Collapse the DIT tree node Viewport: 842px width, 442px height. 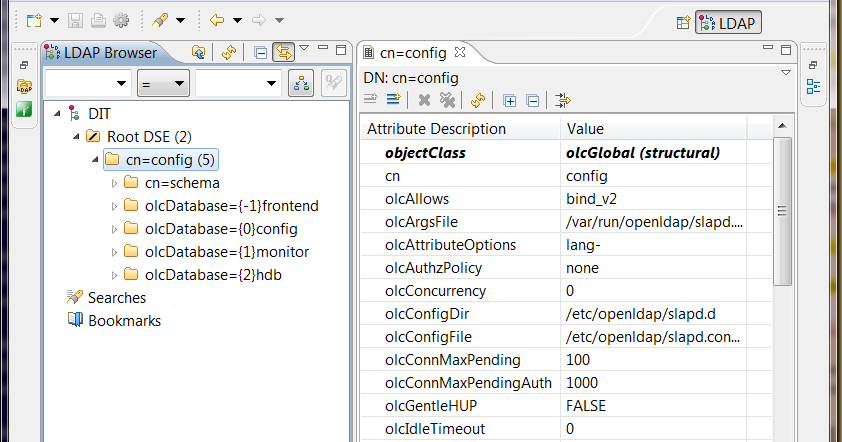coord(57,114)
